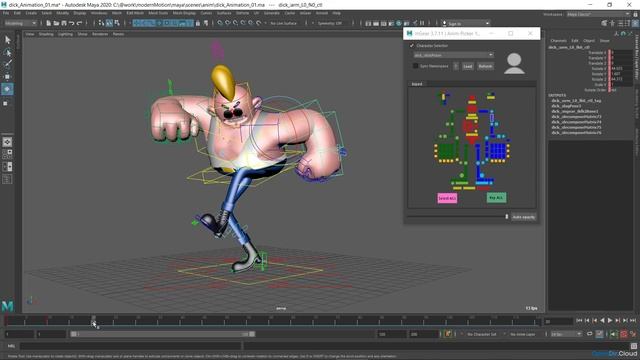Open the No Character Set dropdown

482,334
